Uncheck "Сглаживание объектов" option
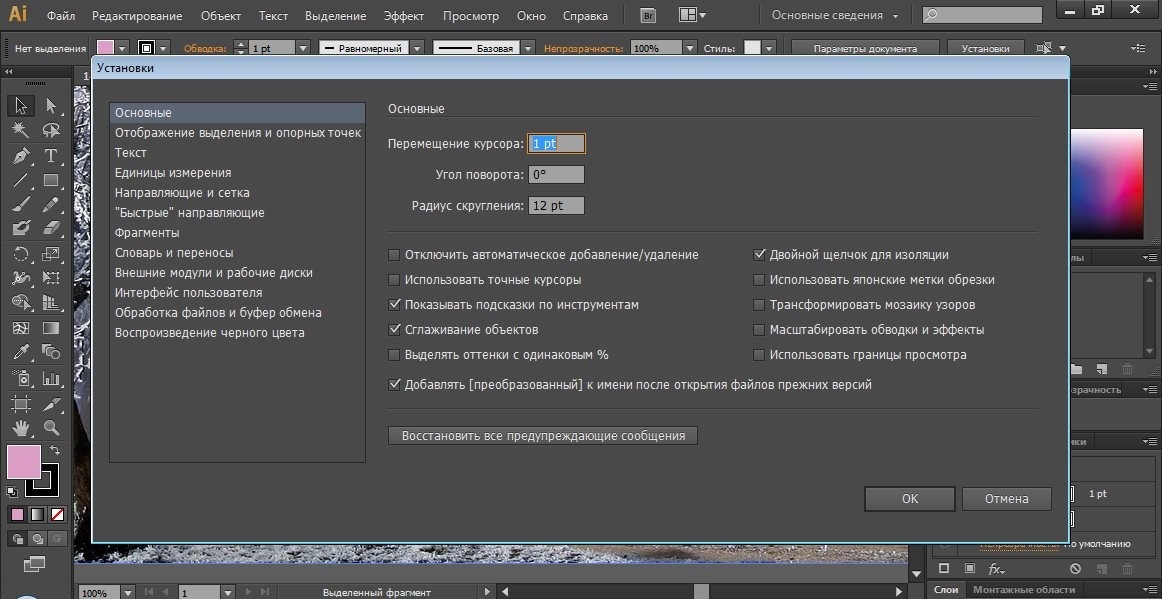The image size is (1162, 599). [x=394, y=330]
